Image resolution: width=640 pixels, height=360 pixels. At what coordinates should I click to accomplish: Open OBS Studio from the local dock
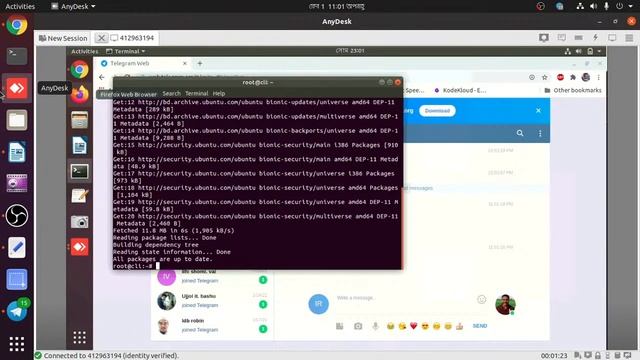pos(17,216)
